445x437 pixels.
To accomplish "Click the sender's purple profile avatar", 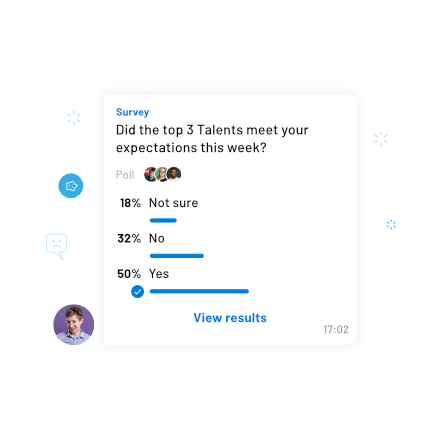I will coord(74,324).
